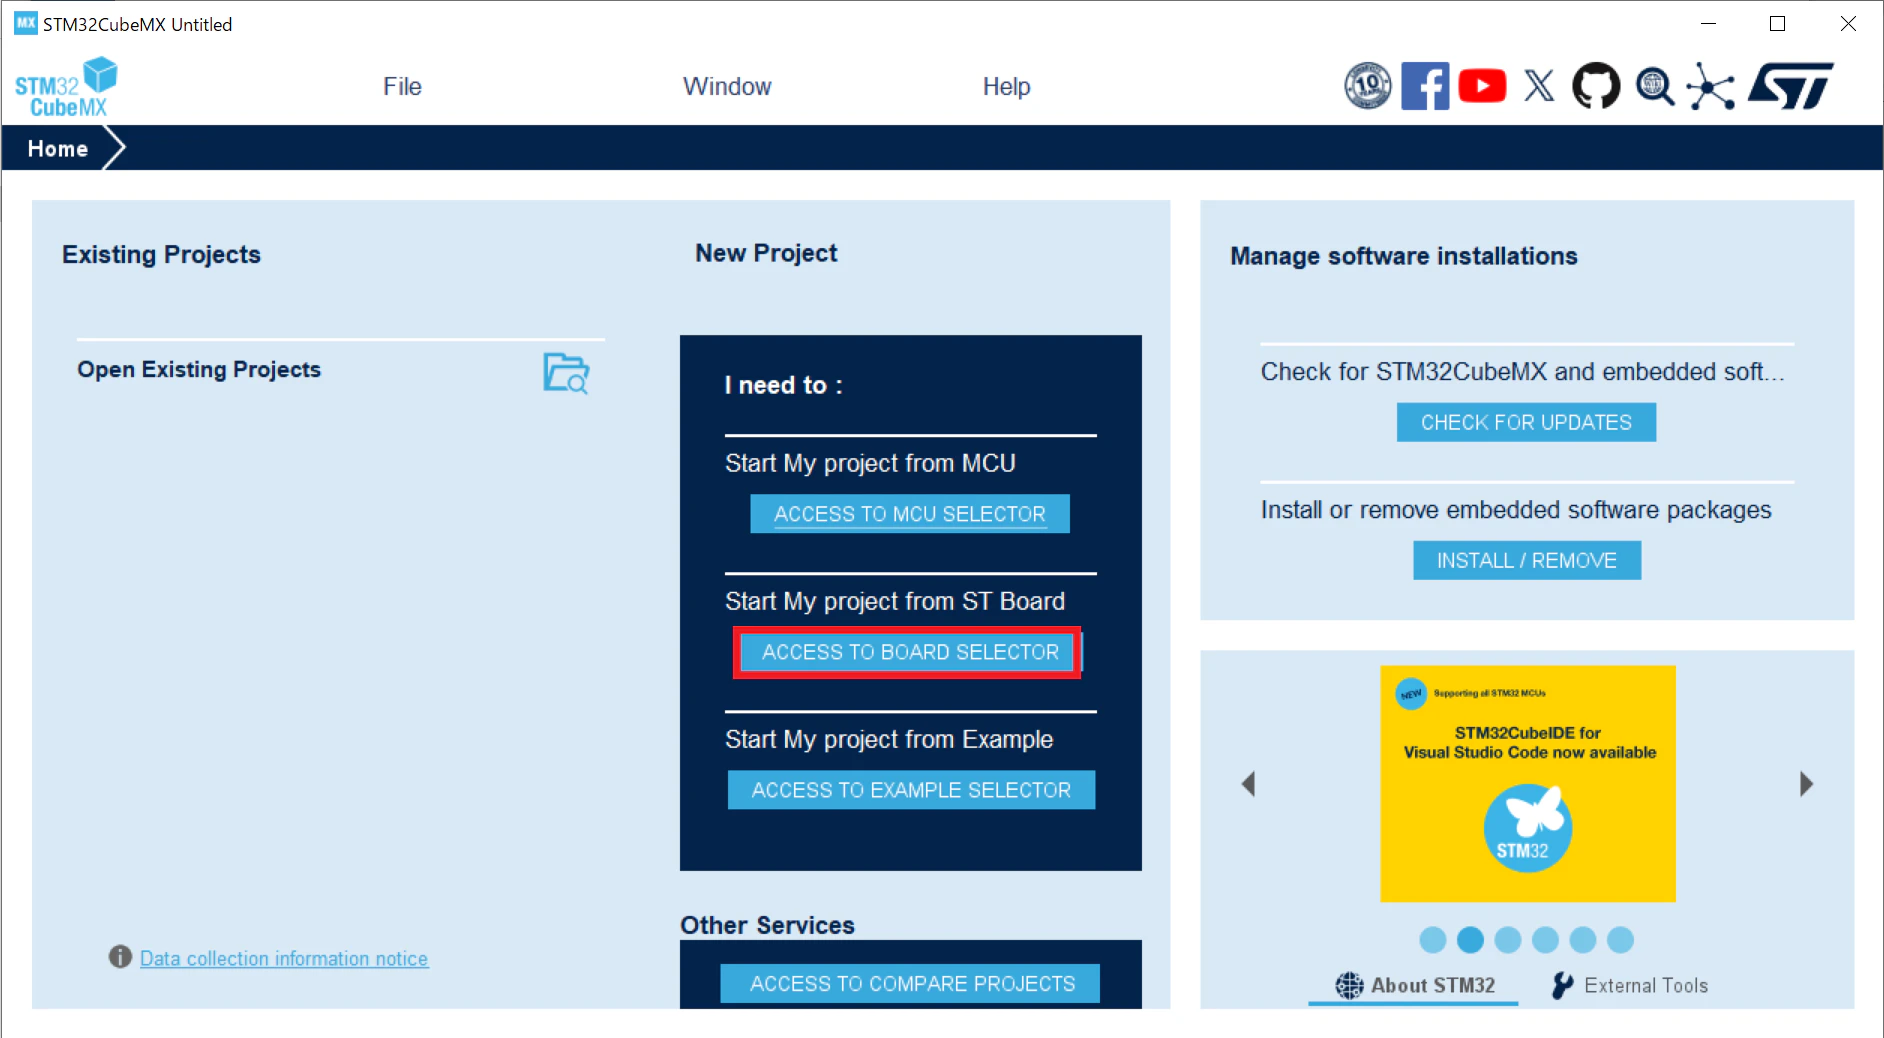Show previous banner with left arrow
The width and height of the screenshot is (1884, 1038).
point(1248,784)
